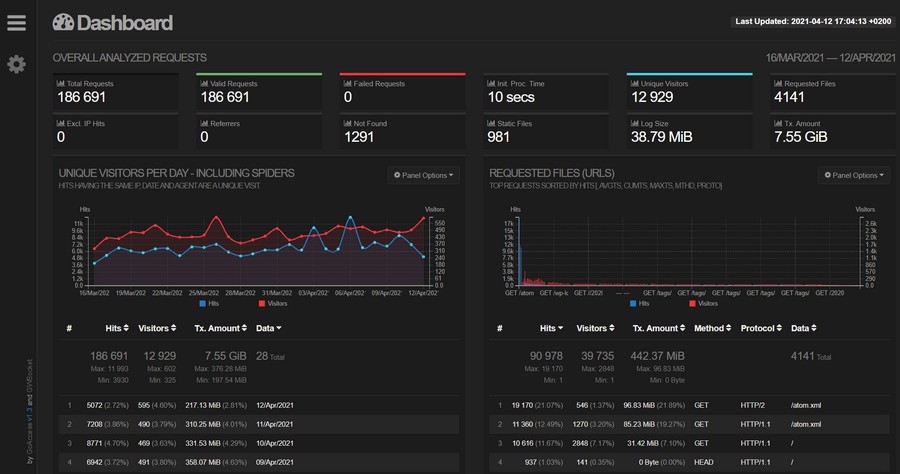Sort requested files by Data column
900x474 pixels.
(x=804, y=328)
